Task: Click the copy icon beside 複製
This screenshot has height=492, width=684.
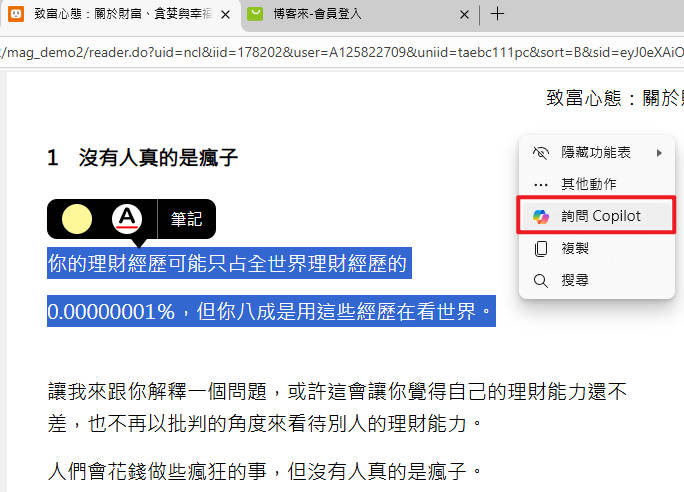Action: (541, 248)
